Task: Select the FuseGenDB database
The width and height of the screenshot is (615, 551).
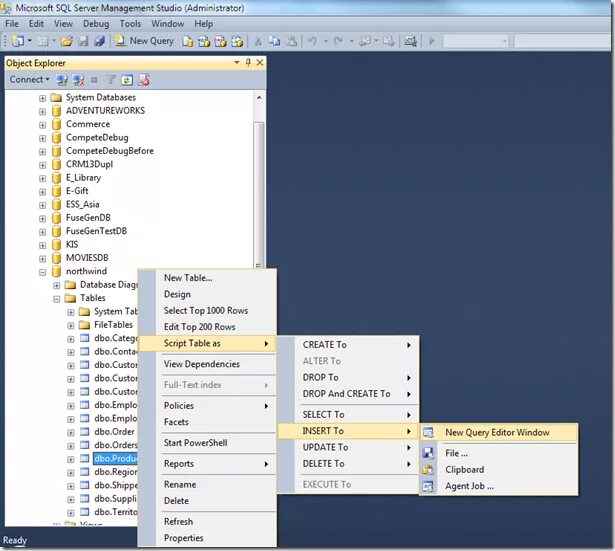Action: (88, 218)
